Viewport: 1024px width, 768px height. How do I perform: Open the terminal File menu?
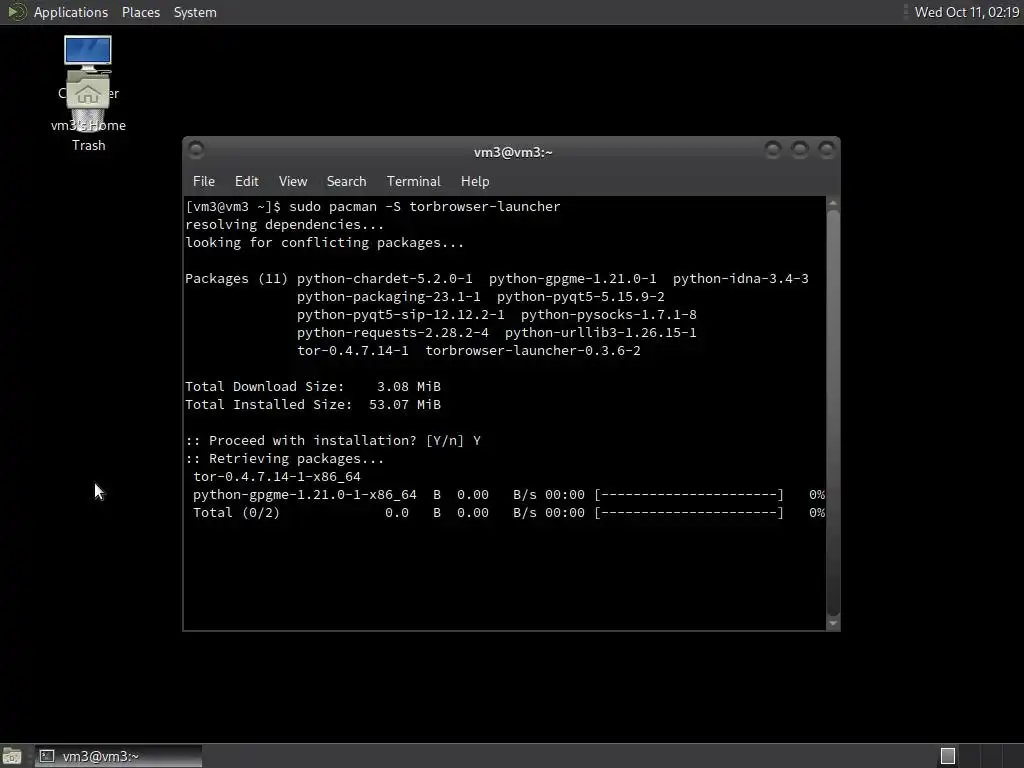(x=204, y=181)
